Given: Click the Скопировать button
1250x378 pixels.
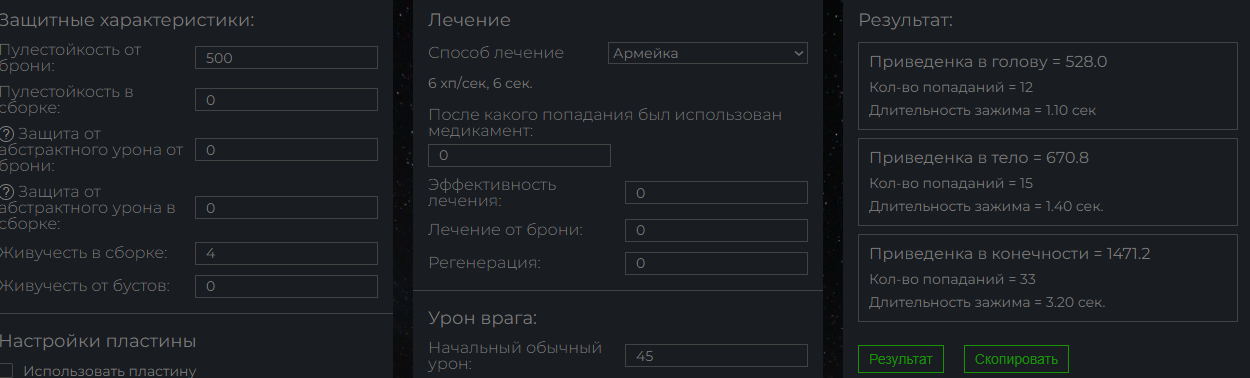Looking at the screenshot, I should coord(1016,359).
